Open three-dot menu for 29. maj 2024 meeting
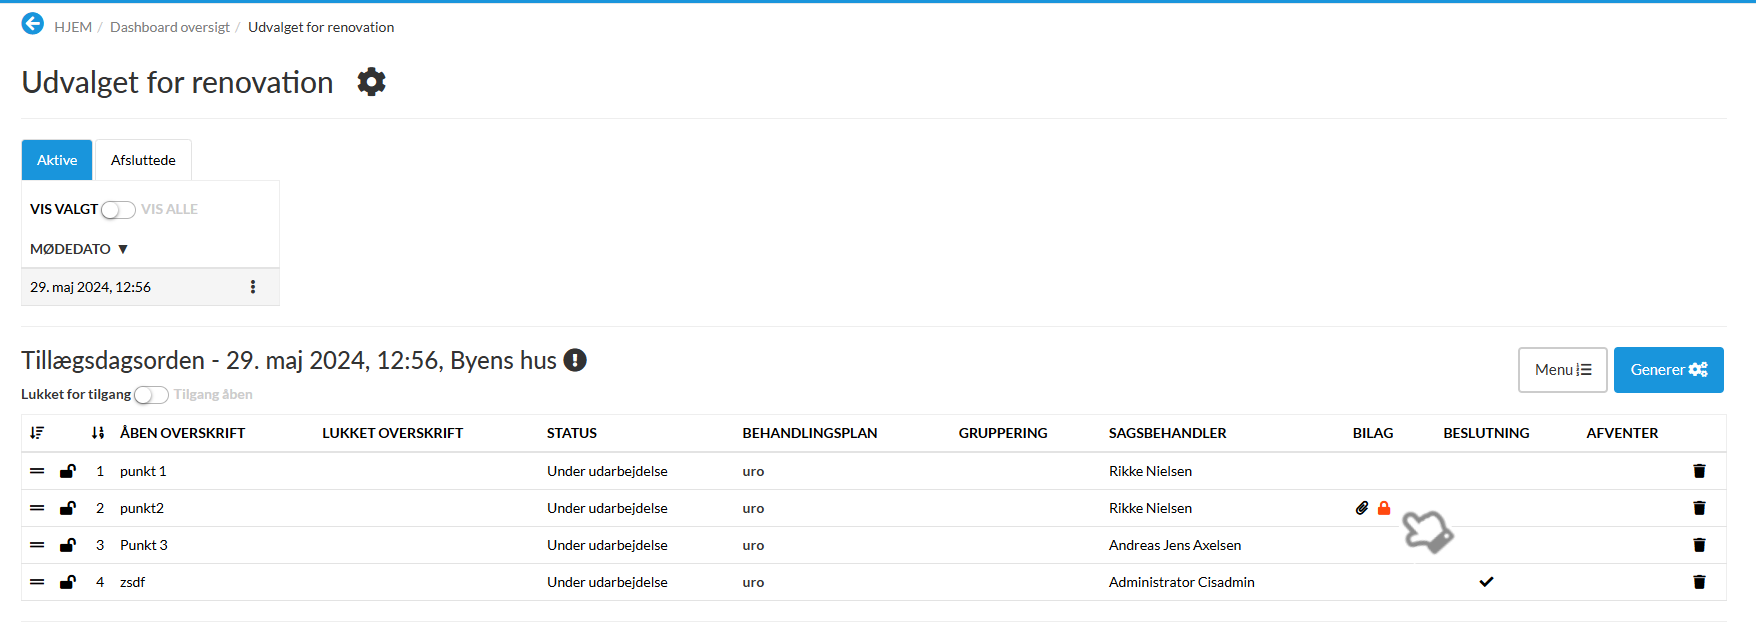1763x629 pixels. (253, 287)
